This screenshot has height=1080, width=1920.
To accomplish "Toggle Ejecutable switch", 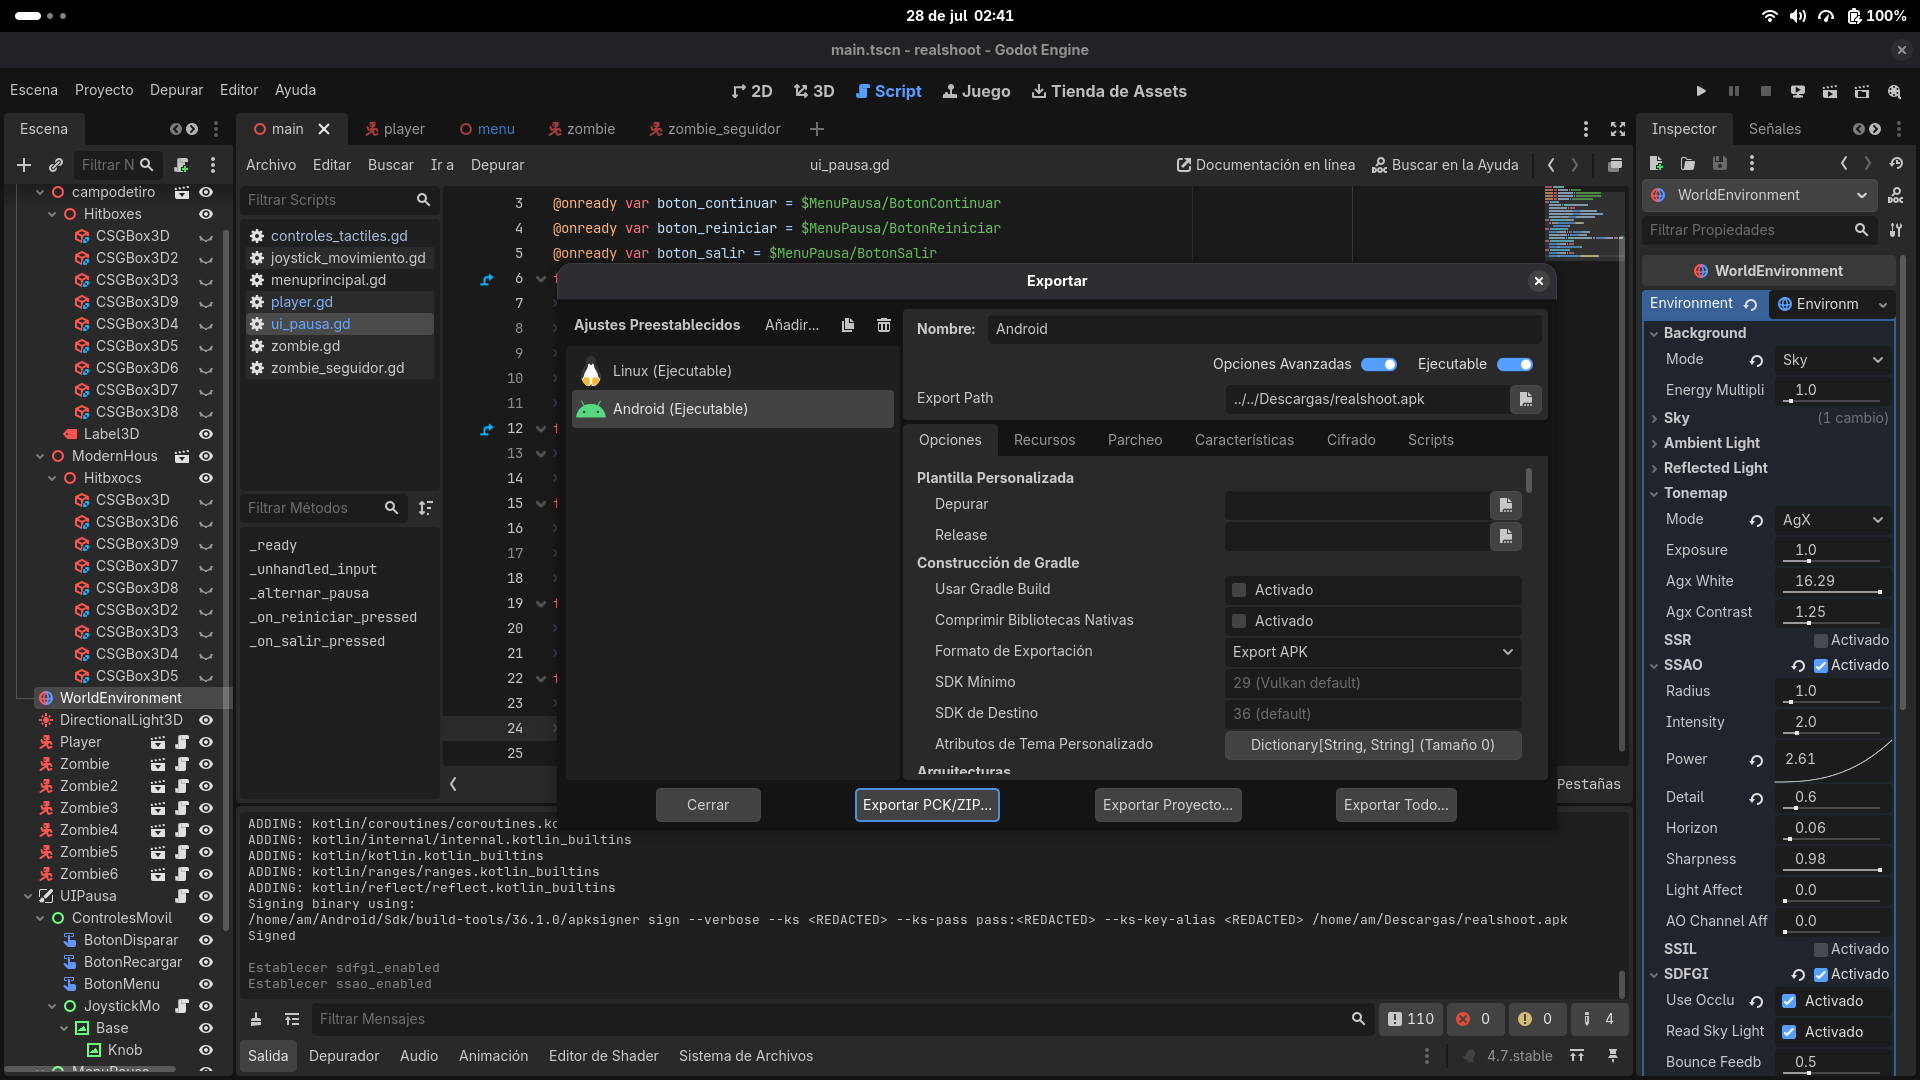I will pyautogui.click(x=1514, y=364).
